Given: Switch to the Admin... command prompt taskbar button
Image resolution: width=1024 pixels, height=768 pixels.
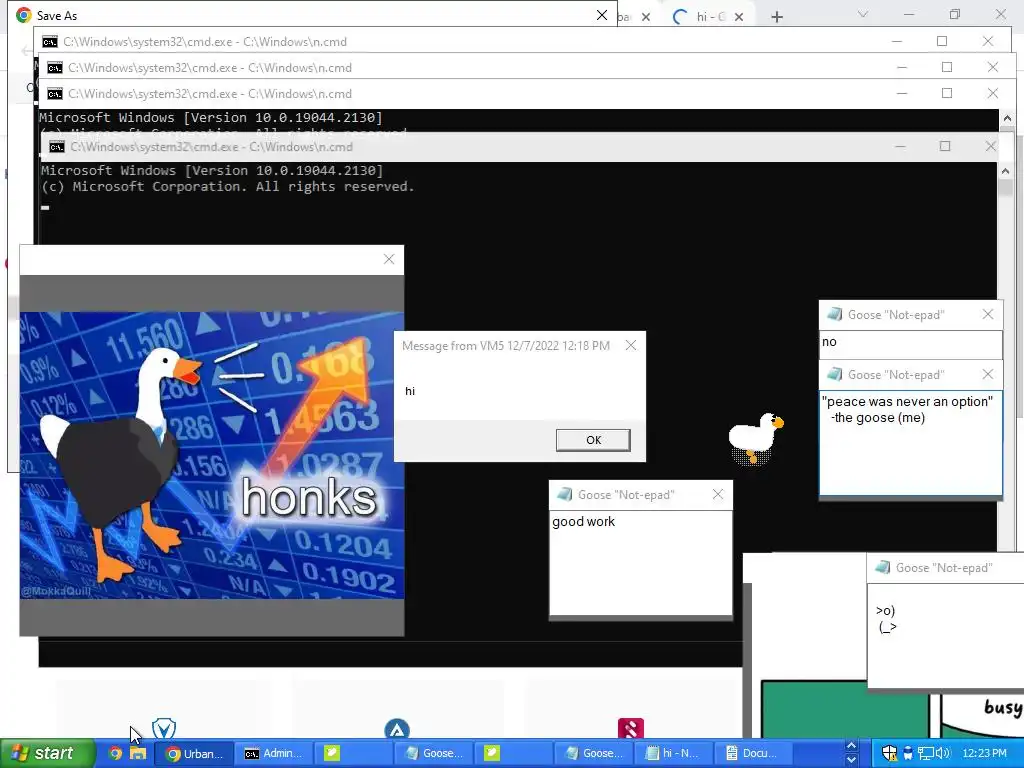Looking at the screenshot, I should tap(273, 753).
